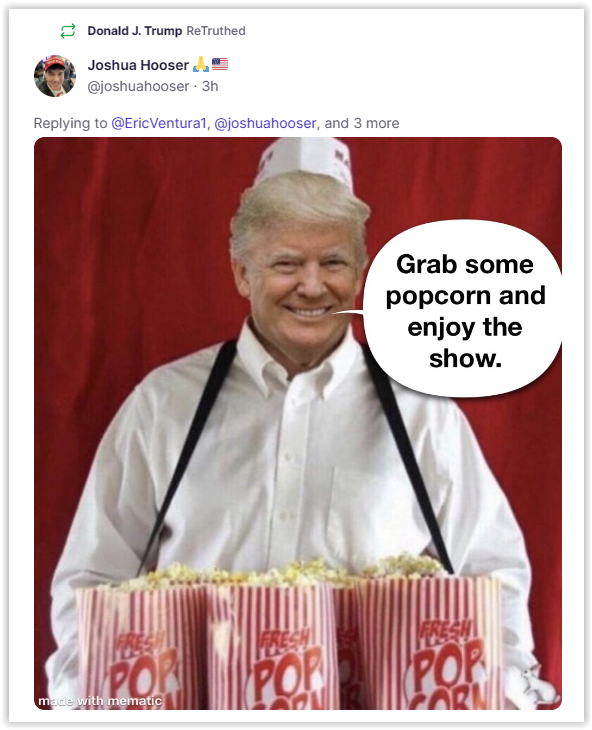Image resolution: width=592 pixels, height=730 pixels.
Task: Click the green ReTruth arrows icon
Action: pos(68,31)
